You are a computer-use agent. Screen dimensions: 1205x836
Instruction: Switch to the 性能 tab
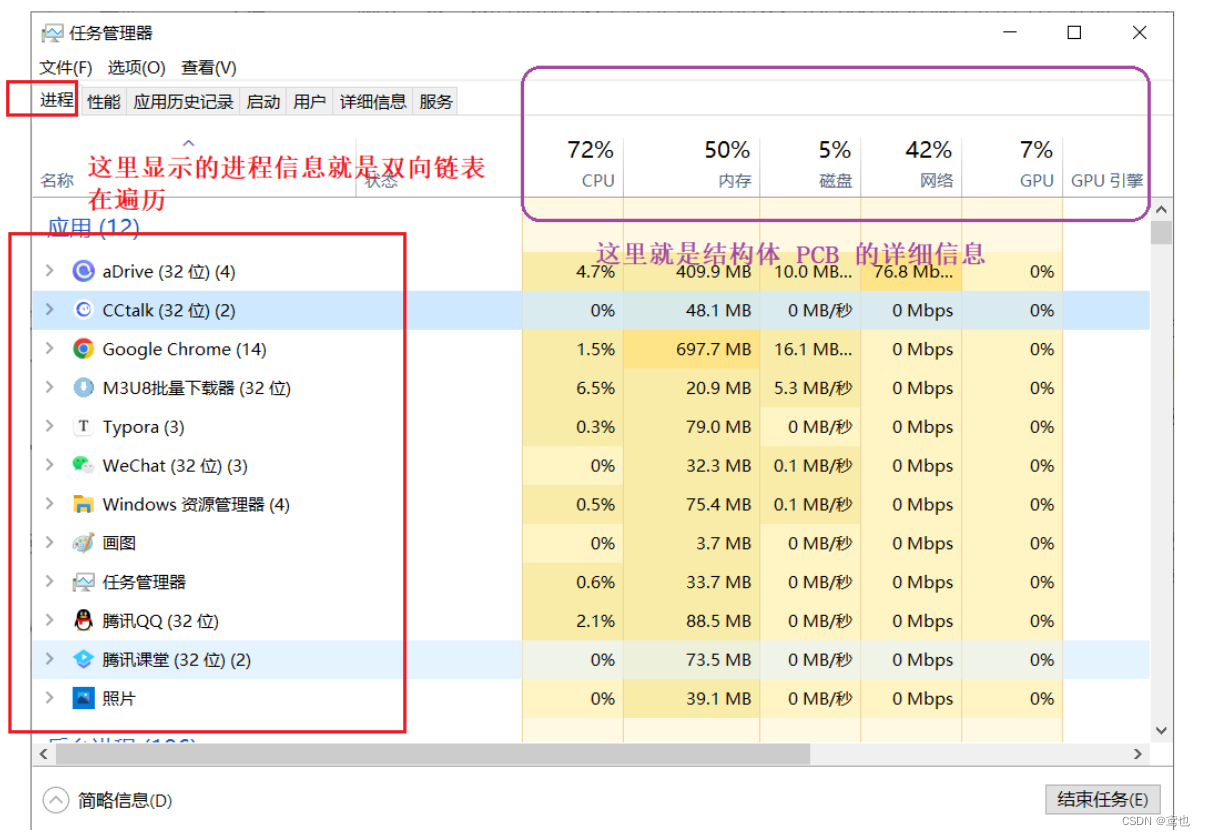[104, 101]
